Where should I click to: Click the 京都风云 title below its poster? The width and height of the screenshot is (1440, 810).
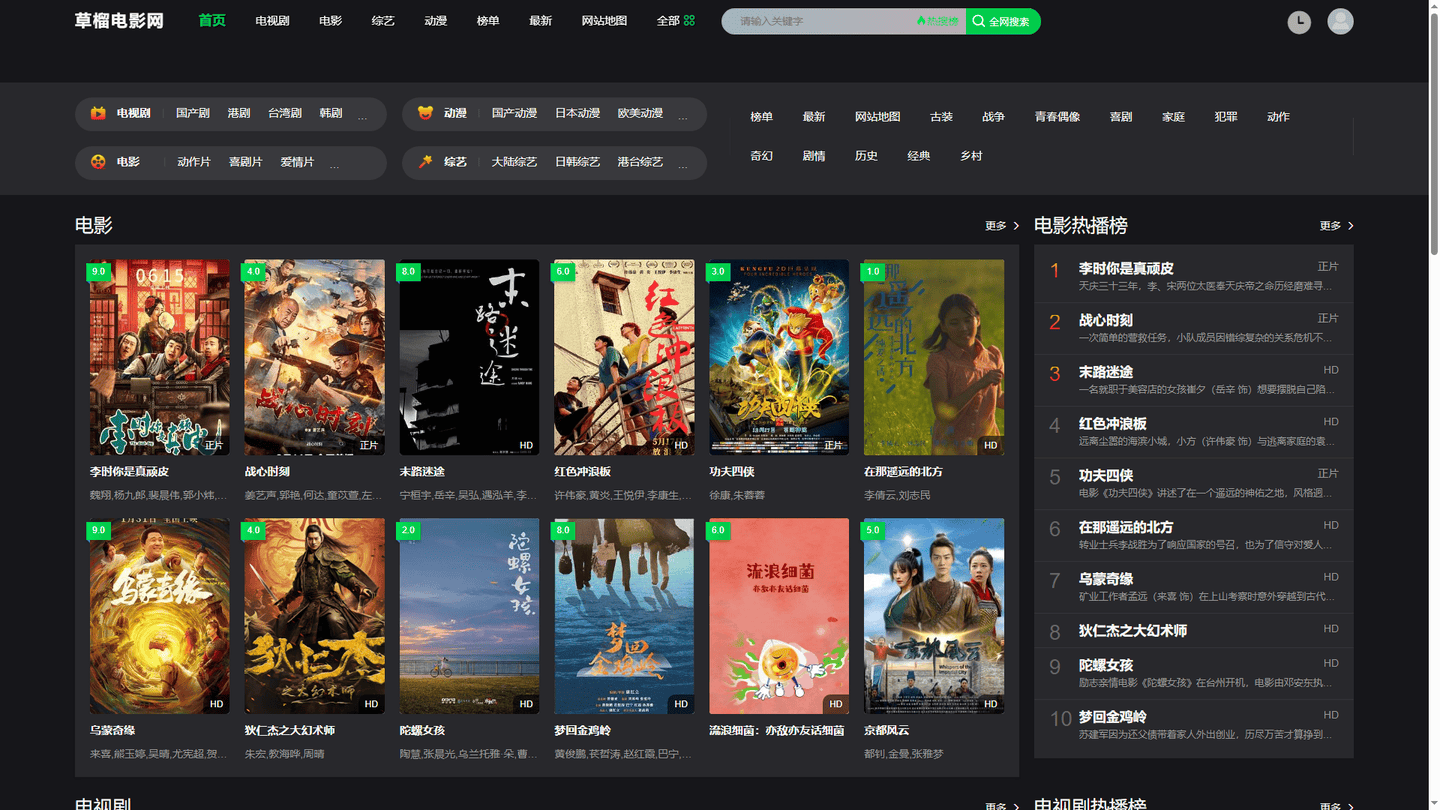click(x=889, y=730)
